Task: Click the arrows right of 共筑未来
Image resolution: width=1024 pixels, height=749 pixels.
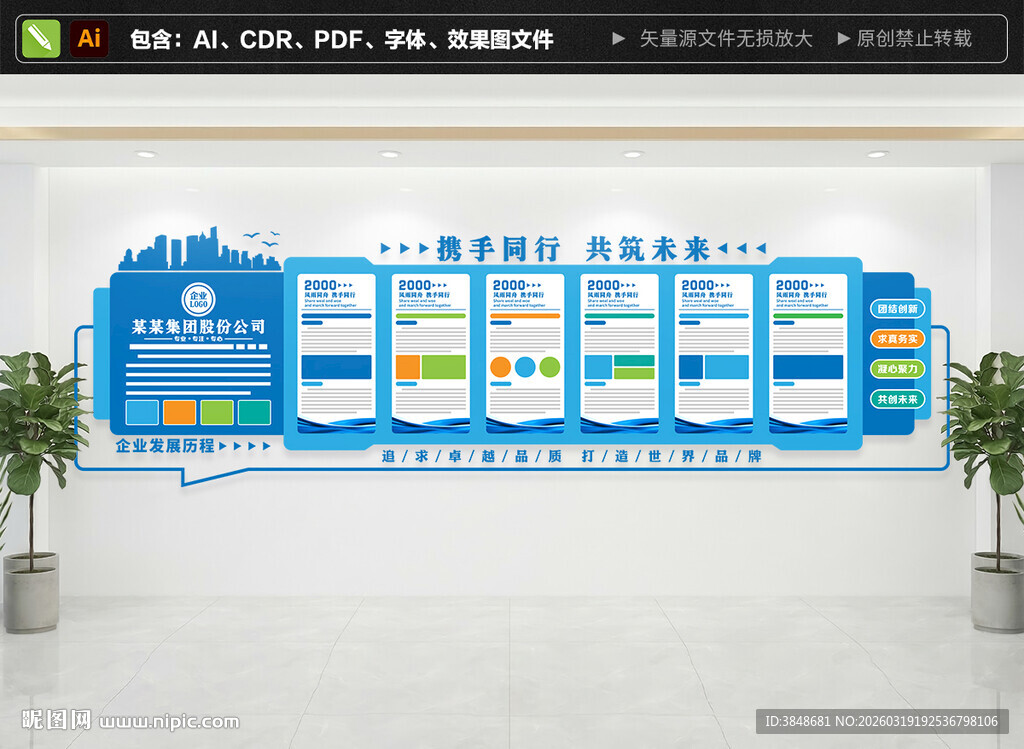Action: tap(741, 248)
